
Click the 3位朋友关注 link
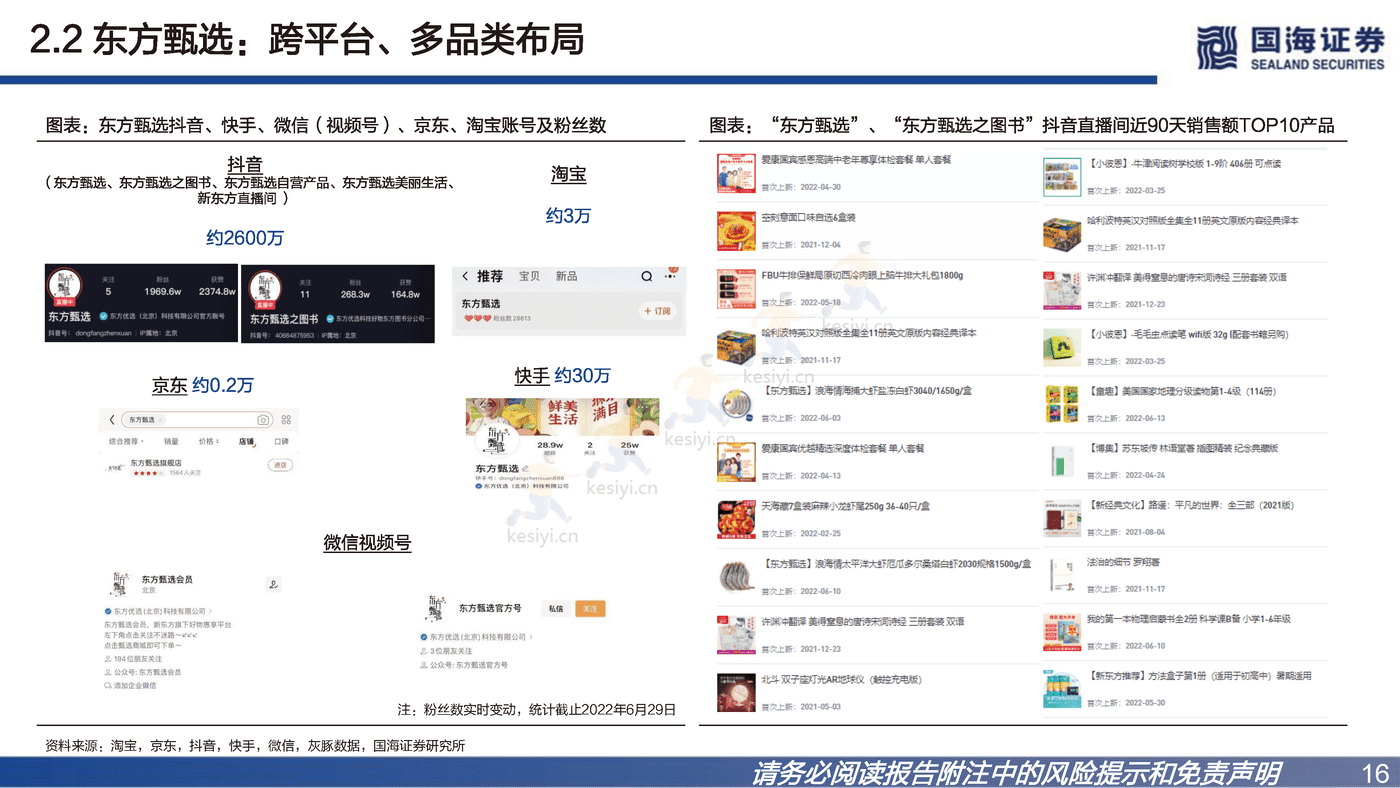click(x=444, y=650)
